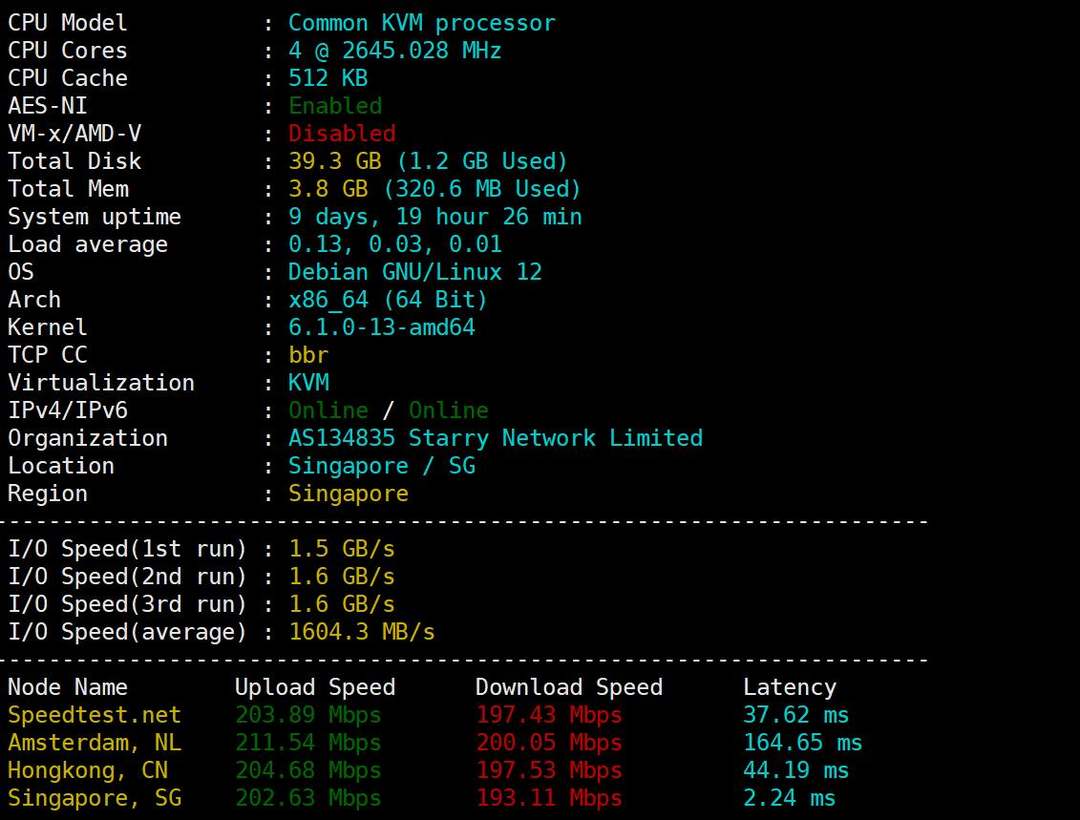Select the '4 @ 2645.028 MHz' cores value
Viewport: 1080px width, 820px height.
395,51
